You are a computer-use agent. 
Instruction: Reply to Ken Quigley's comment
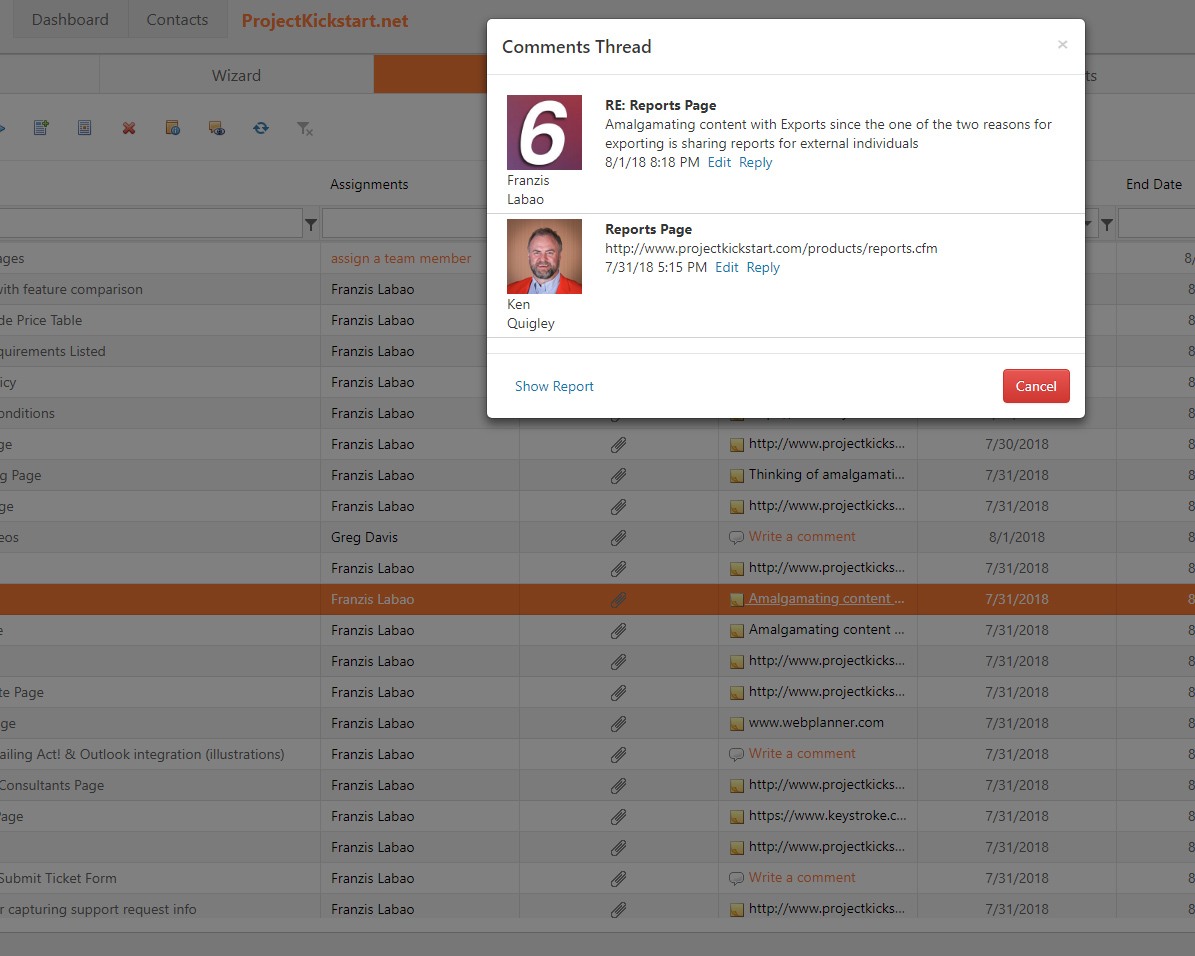(763, 268)
